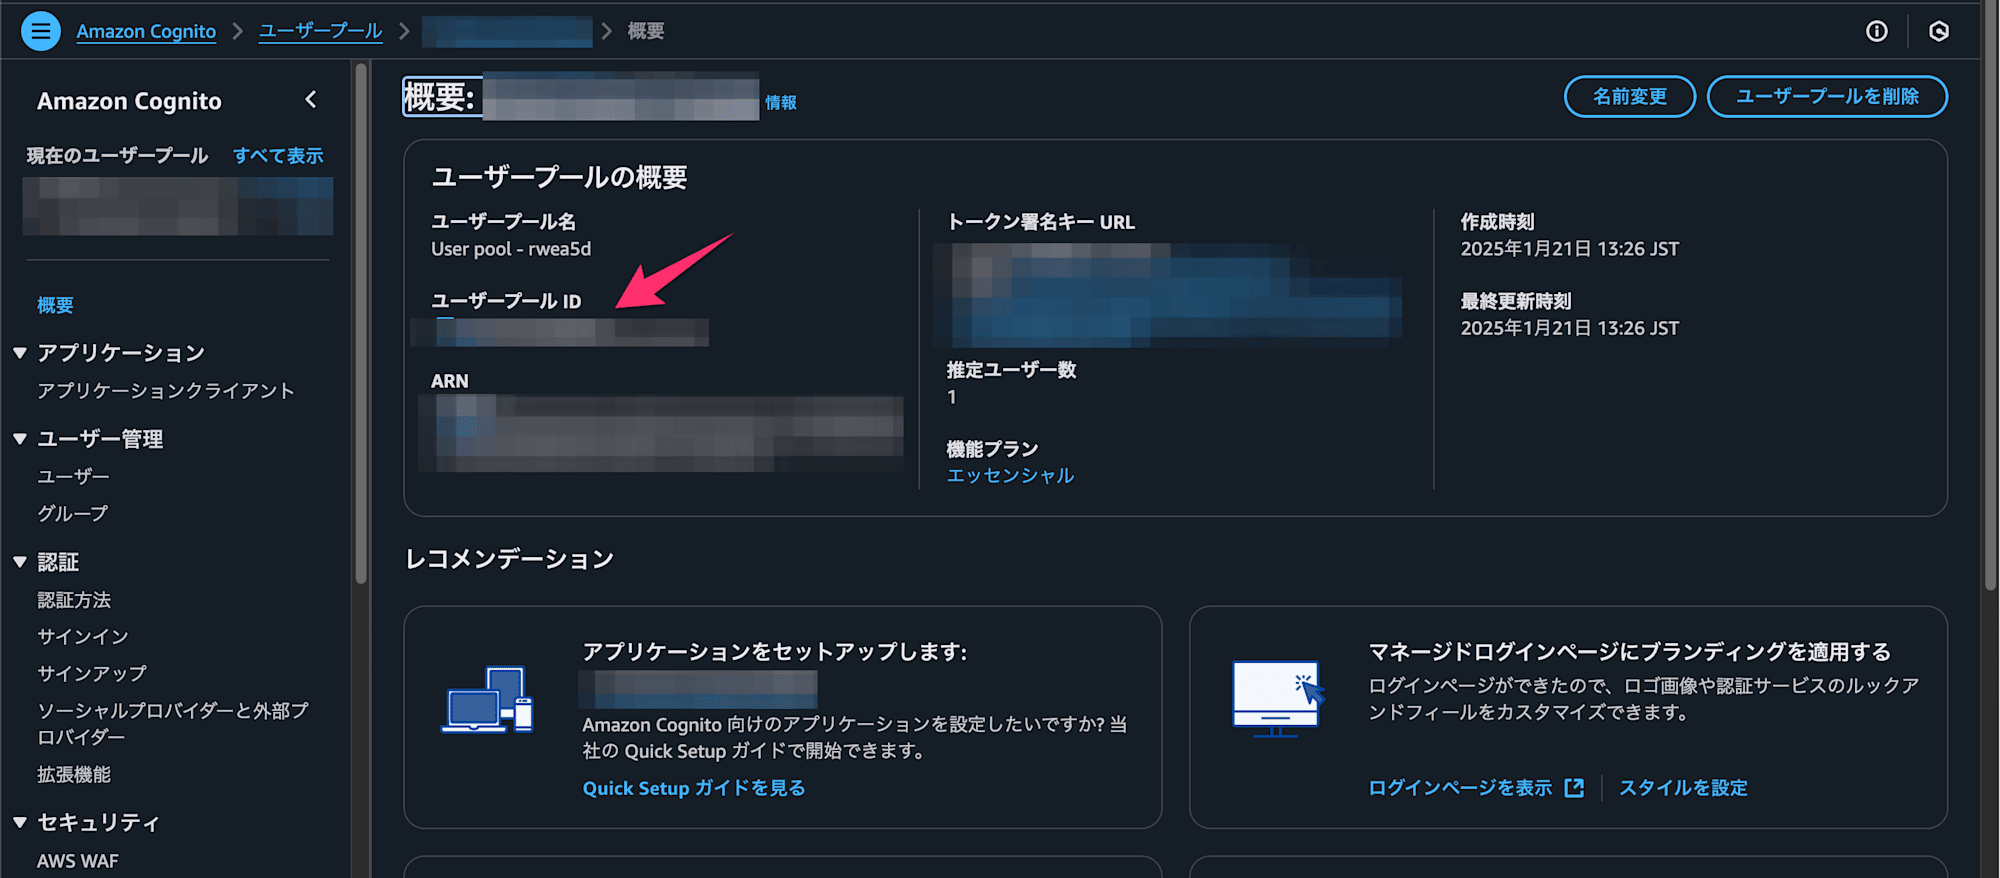The image size is (2000, 878).
Task: Open the info panel icon in top bar
Action: point(1877,31)
